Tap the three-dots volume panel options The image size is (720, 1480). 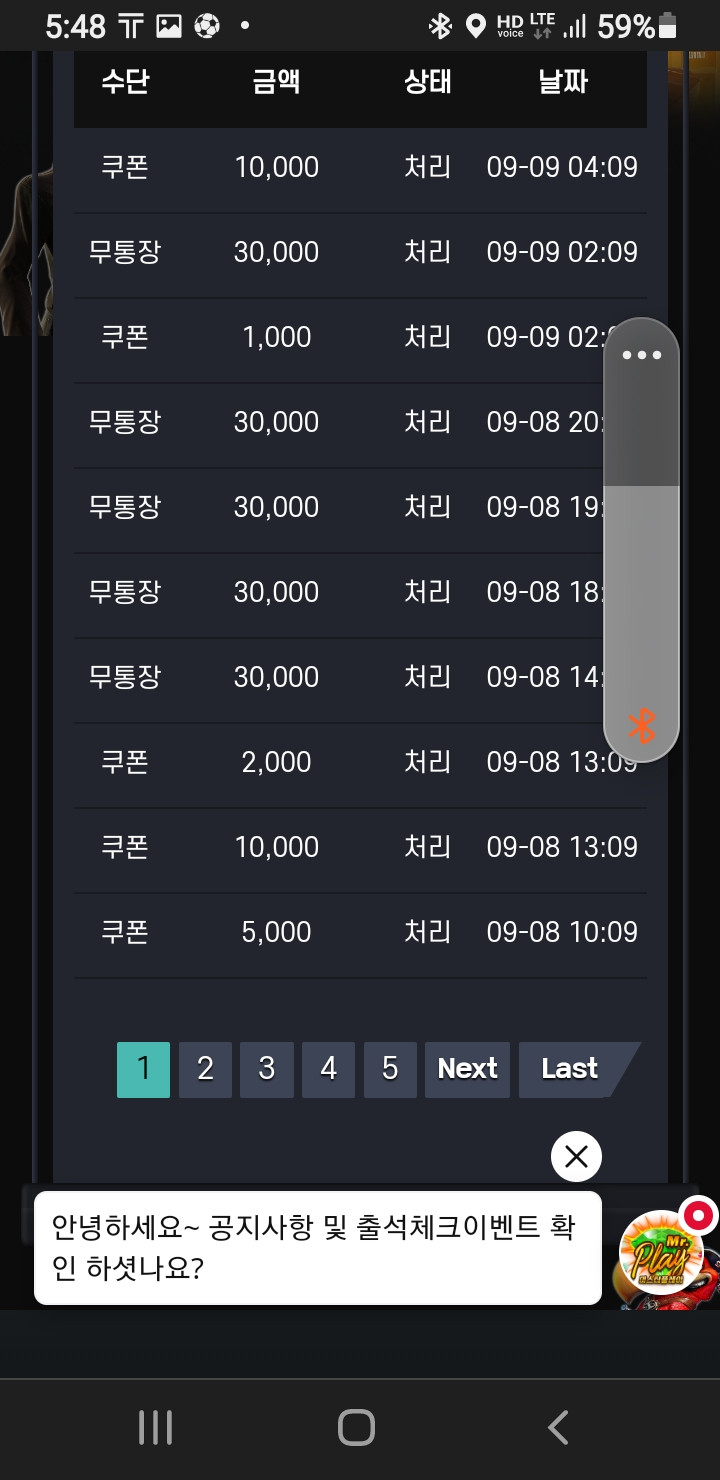pos(641,355)
